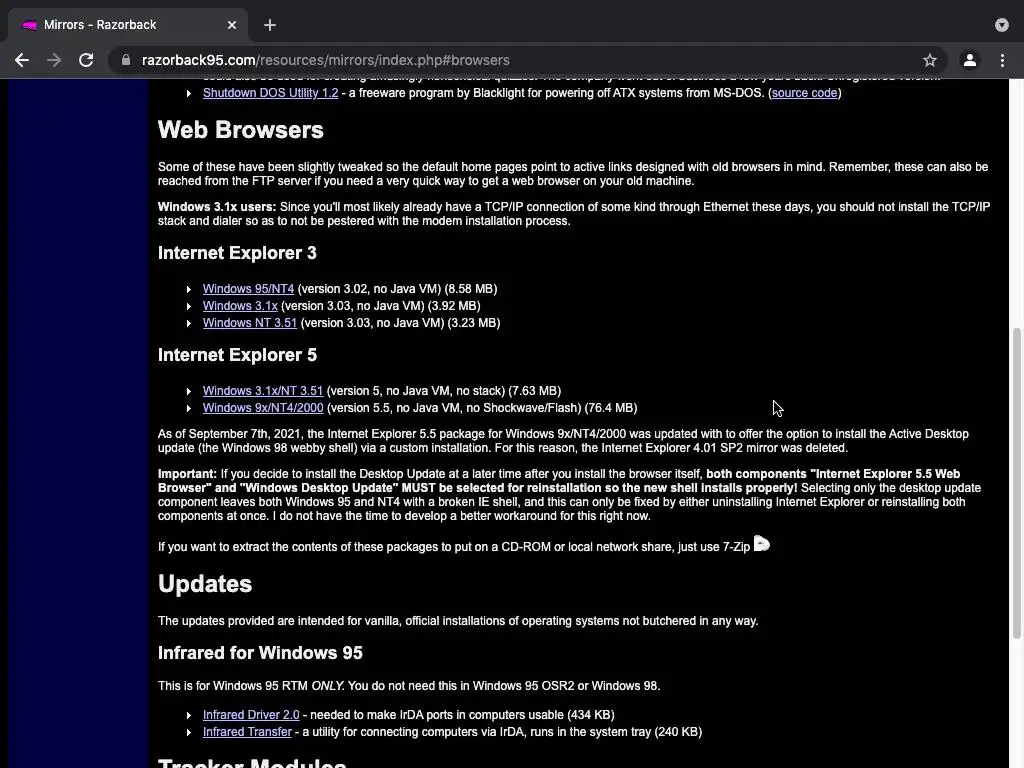Click the browser forward arrow
The width and height of the screenshot is (1024, 768).
coord(54,60)
